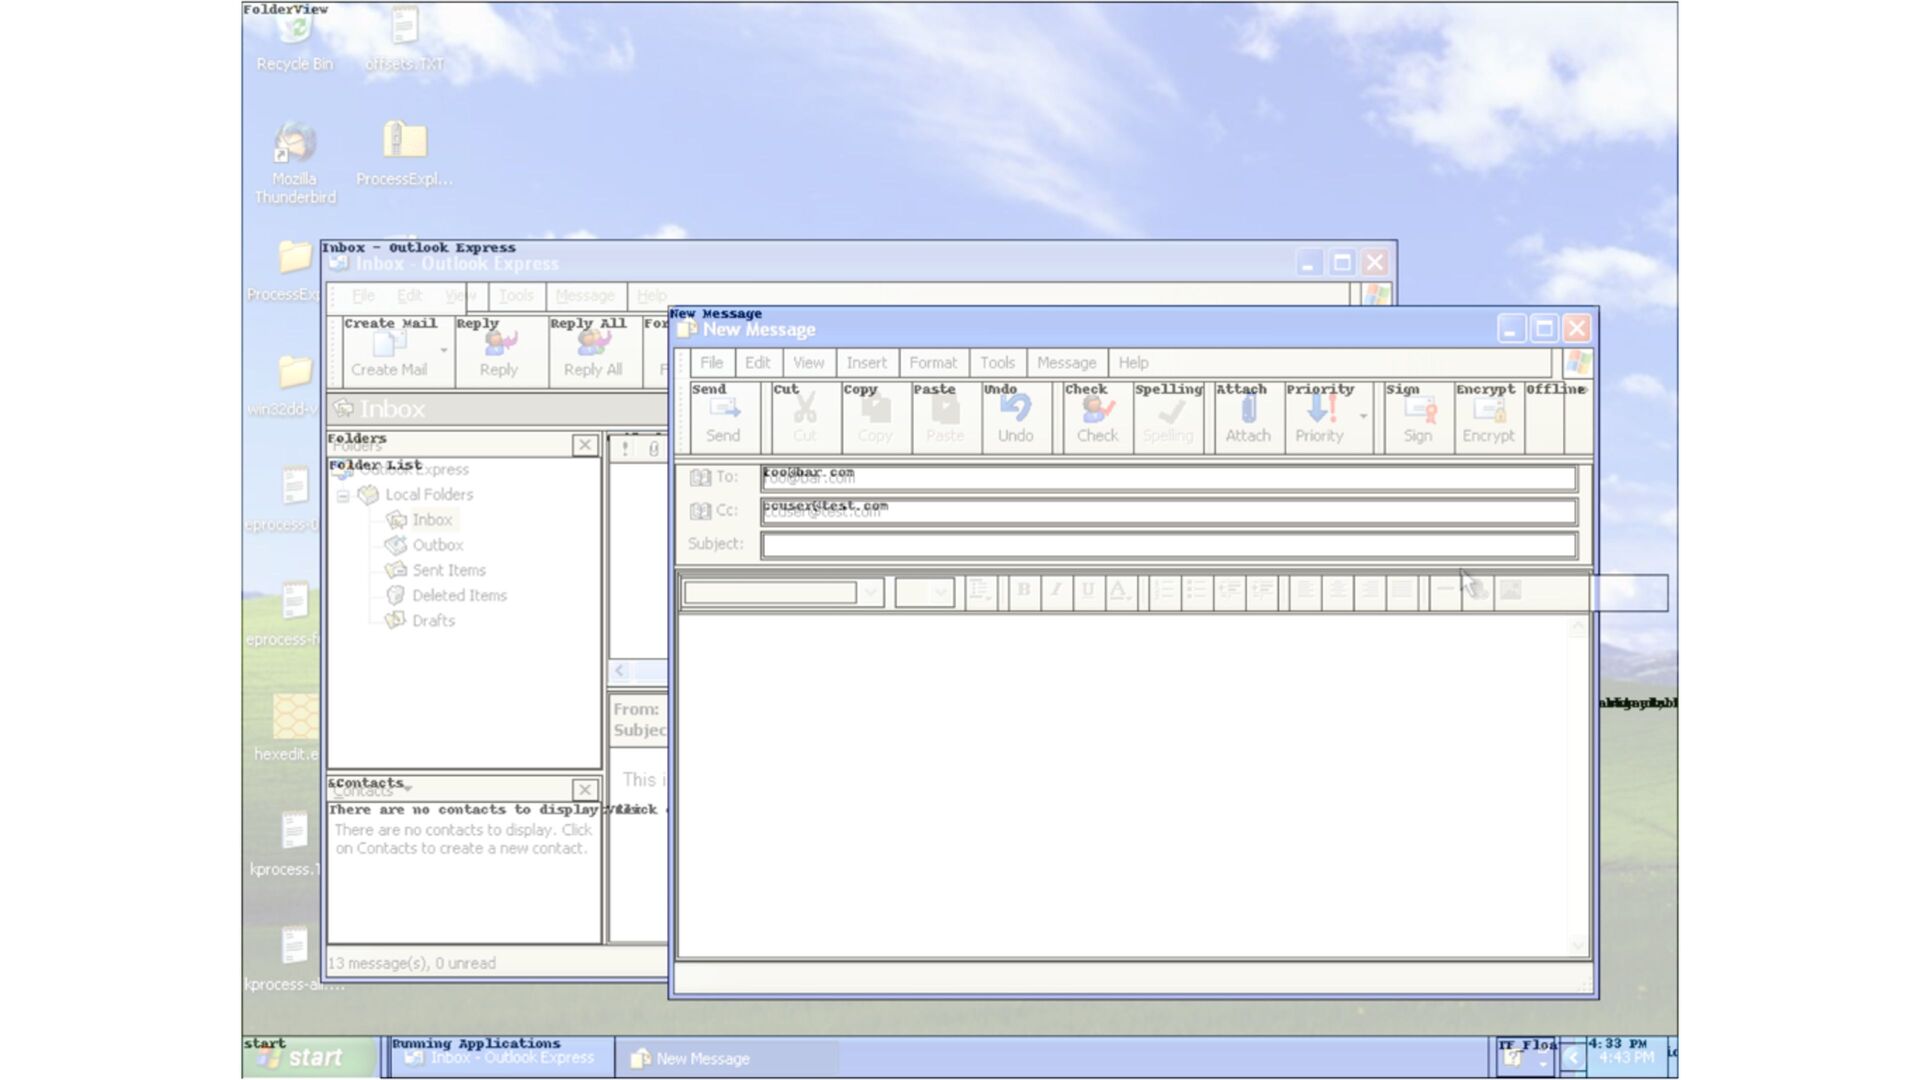This screenshot has height=1080, width=1920.
Task: Collapse the Local Folders tree node
Action: coord(343,496)
